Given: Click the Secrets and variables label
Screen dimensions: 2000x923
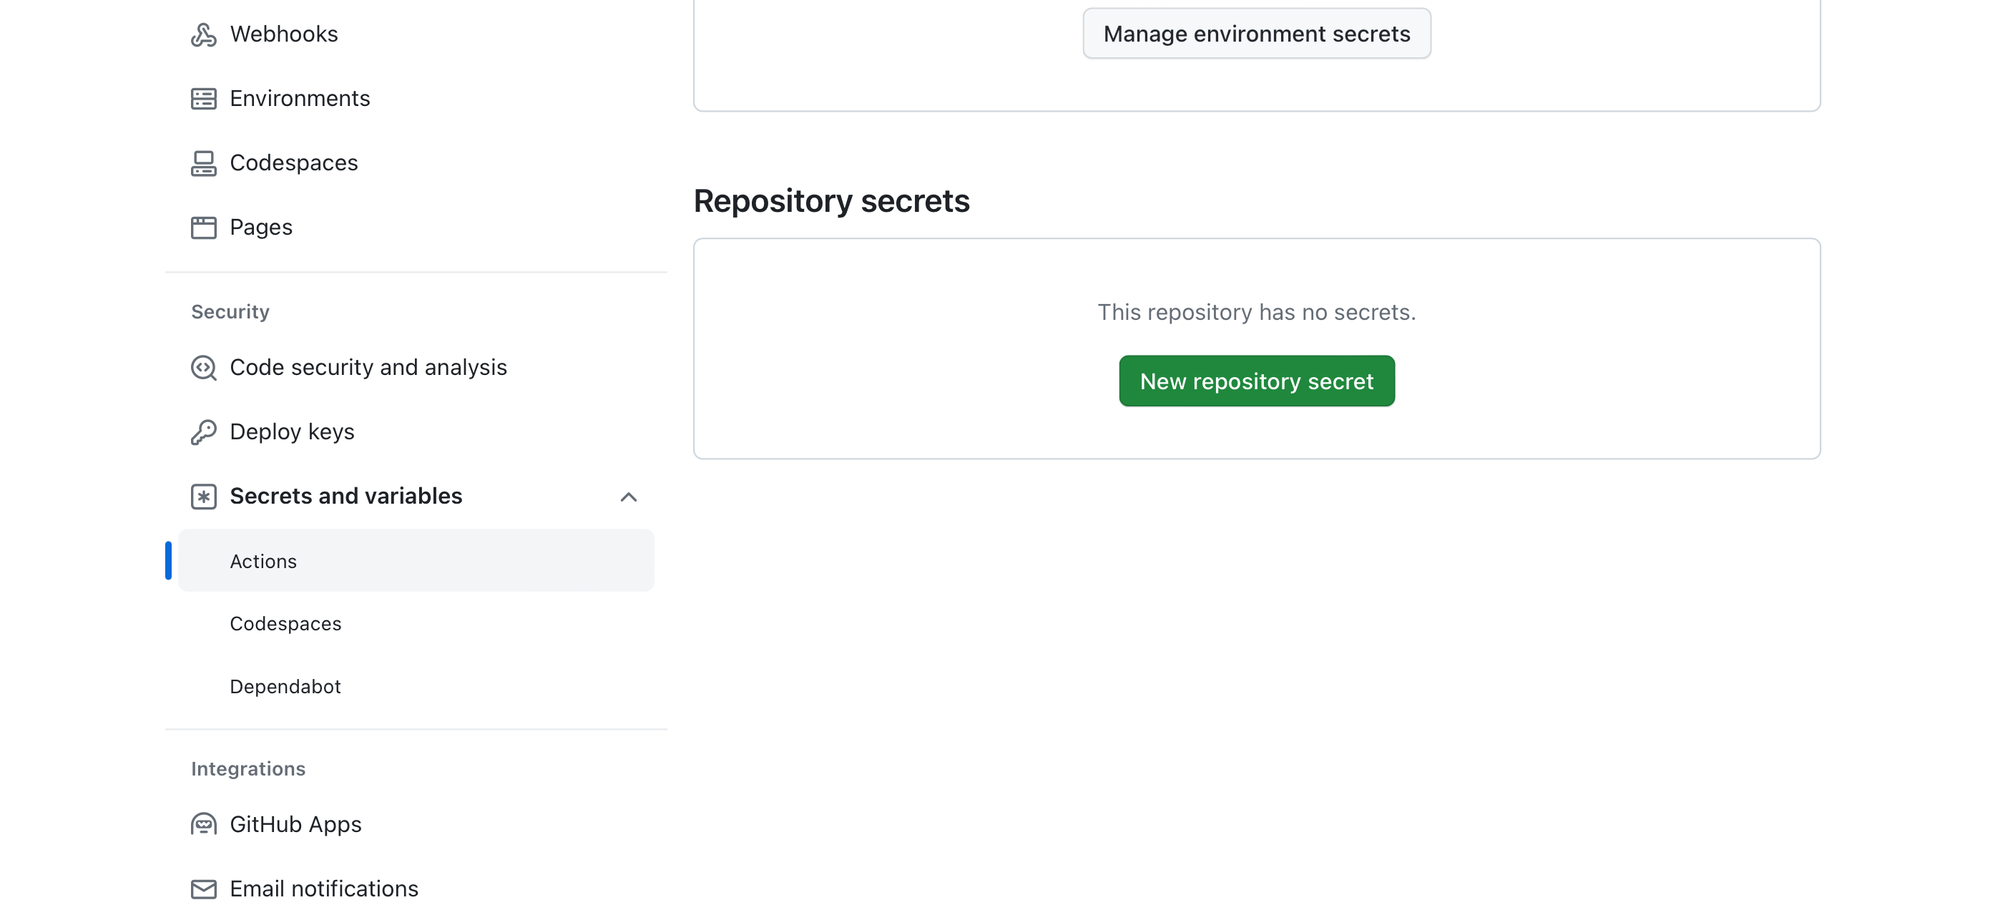Looking at the screenshot, I should point(345,497).
